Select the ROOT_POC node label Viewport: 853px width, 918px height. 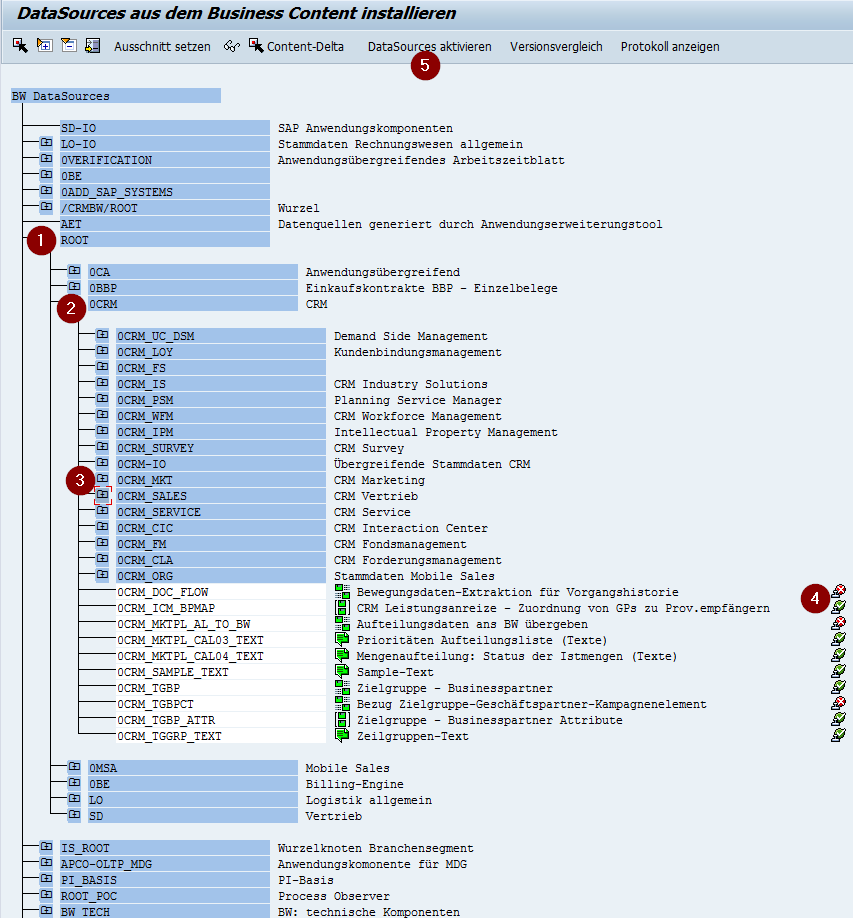click(165, 896)
